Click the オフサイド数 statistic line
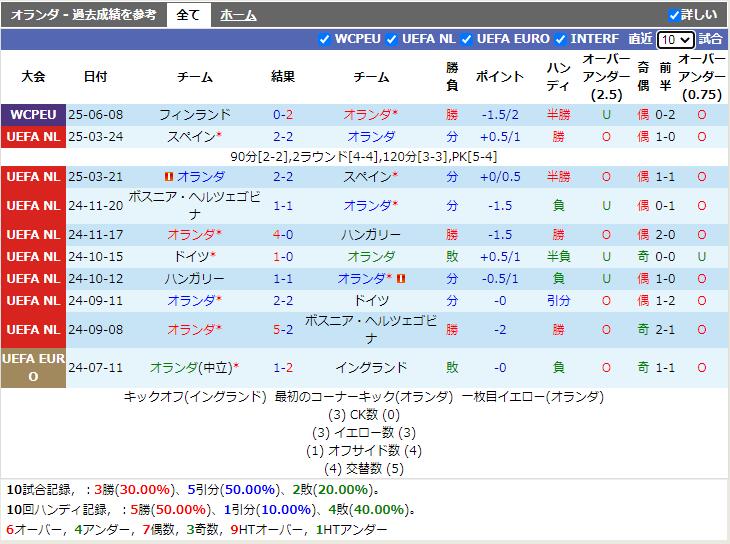 364,451
